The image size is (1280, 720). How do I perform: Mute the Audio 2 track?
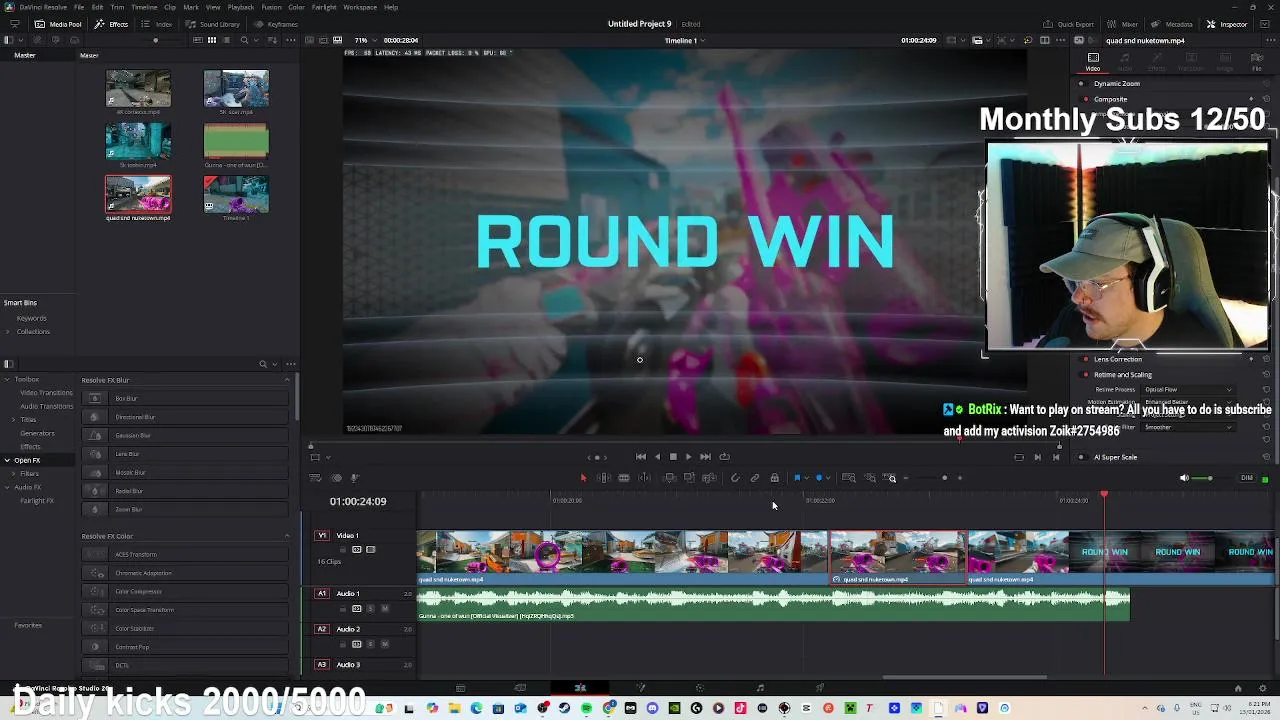(384, 644)
